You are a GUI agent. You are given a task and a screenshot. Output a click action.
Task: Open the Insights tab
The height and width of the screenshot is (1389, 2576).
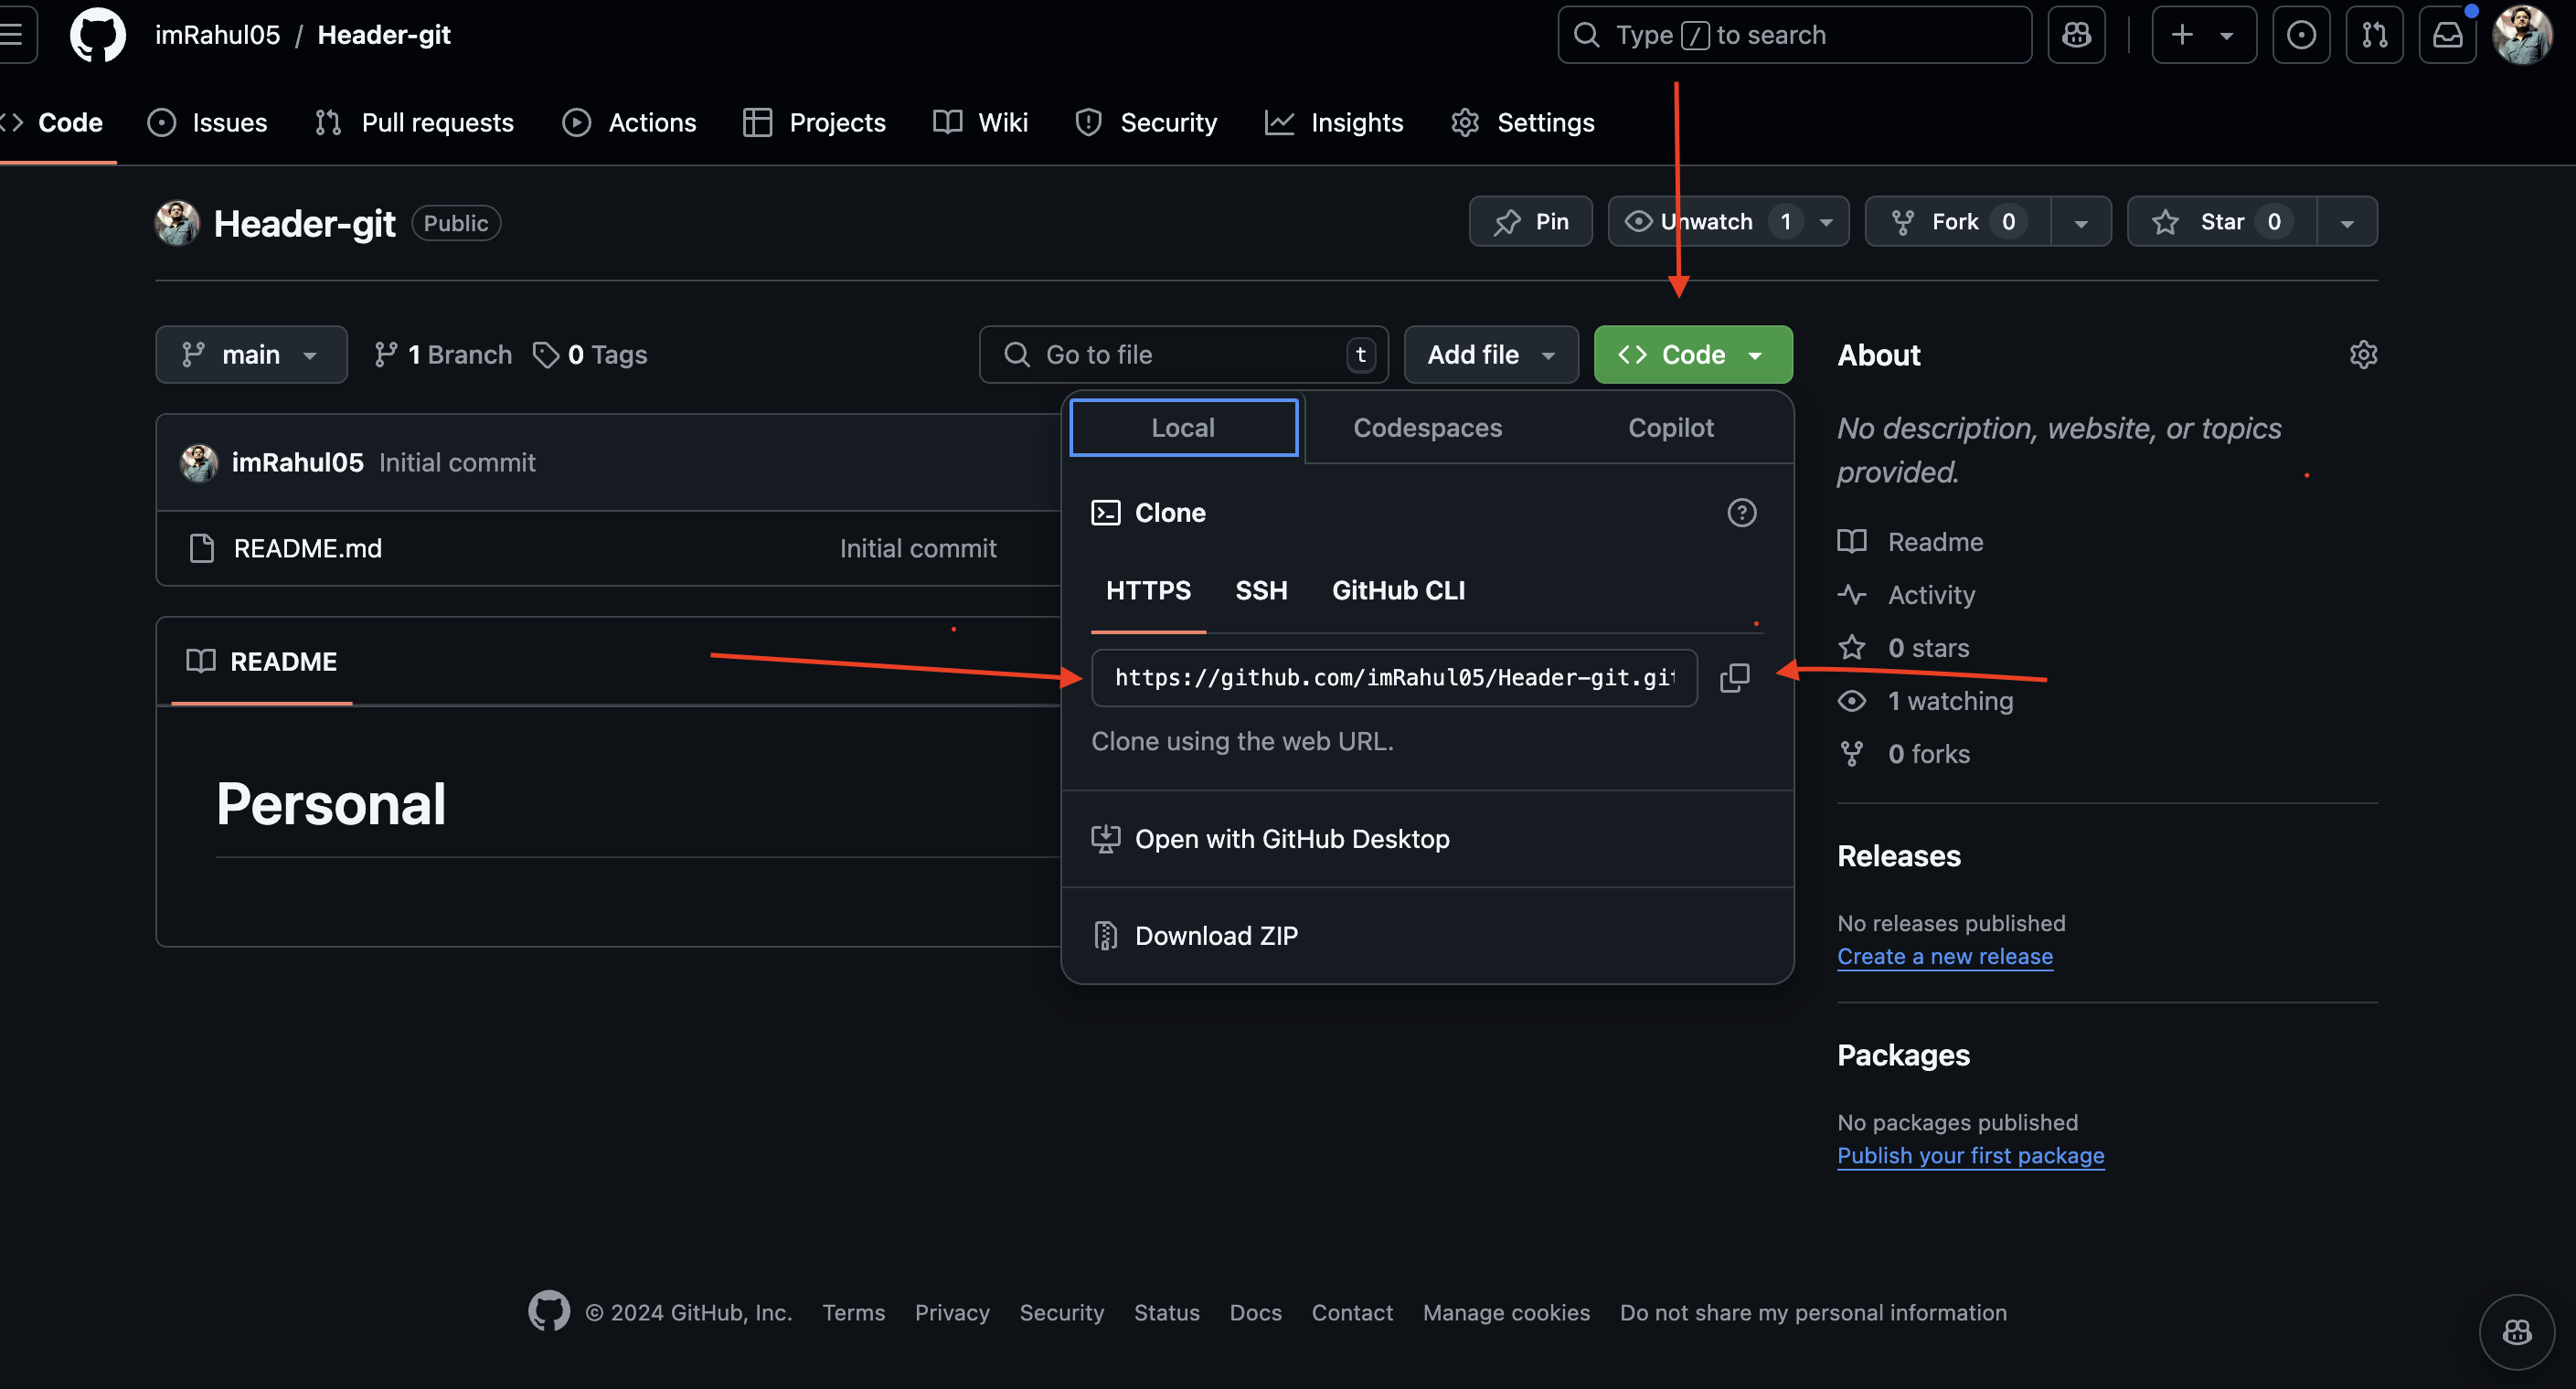click(1334, 122)
